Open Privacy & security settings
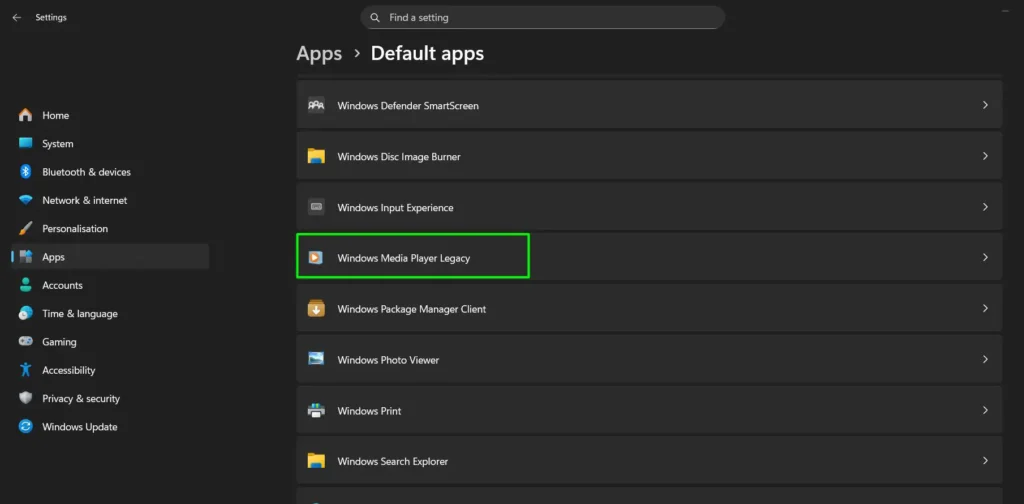Image resolution: width=1024 pixels, height=504 pixels. coord(81,398)
